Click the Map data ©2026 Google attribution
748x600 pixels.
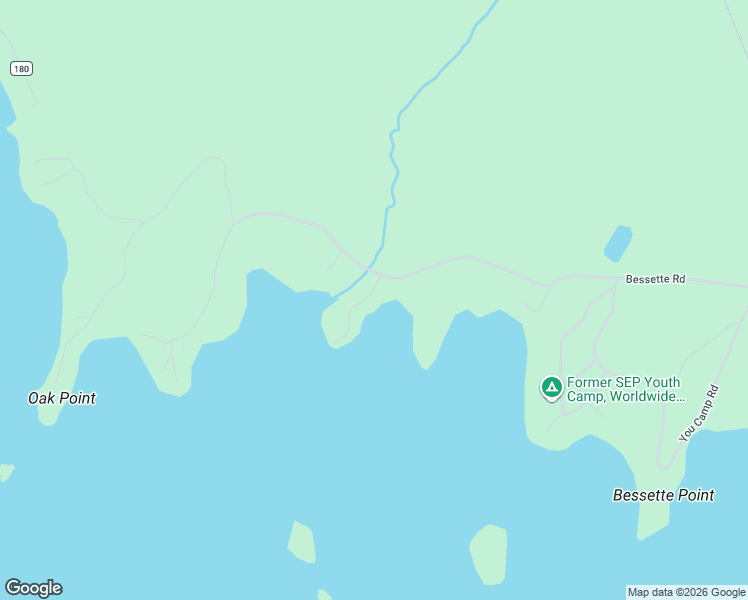(x=686, y=592)
